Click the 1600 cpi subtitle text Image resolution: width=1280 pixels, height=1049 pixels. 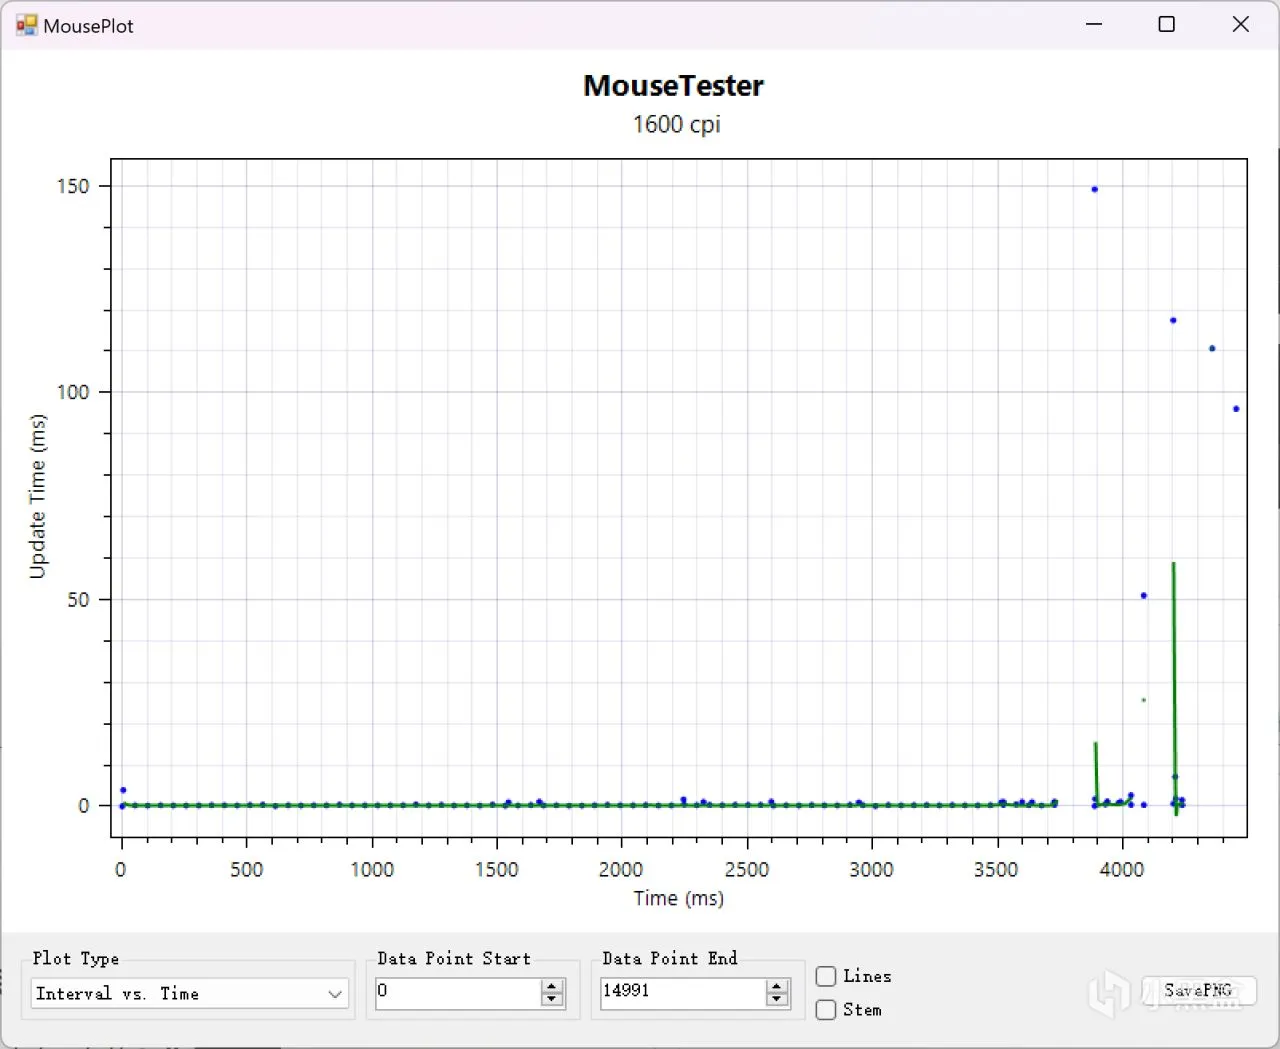point(676,125)
